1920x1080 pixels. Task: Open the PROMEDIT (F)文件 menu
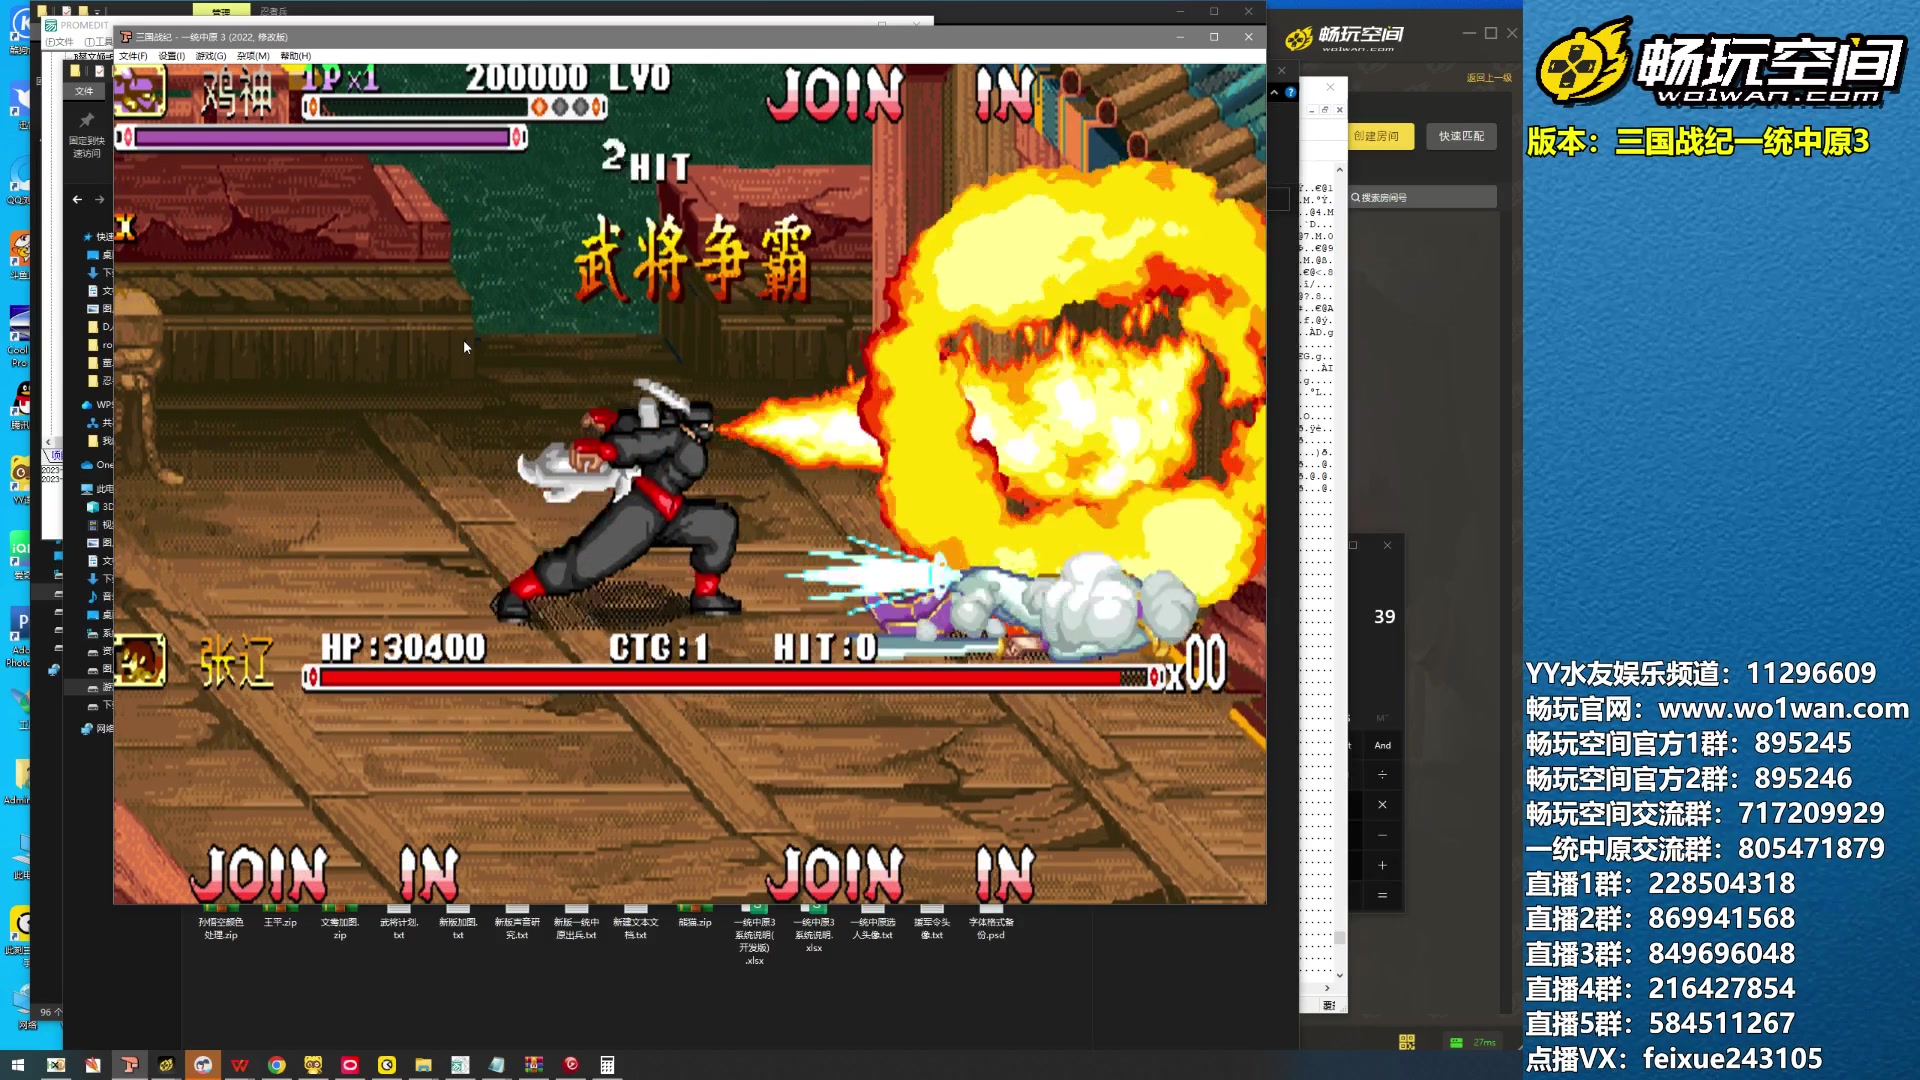(60, 42)
